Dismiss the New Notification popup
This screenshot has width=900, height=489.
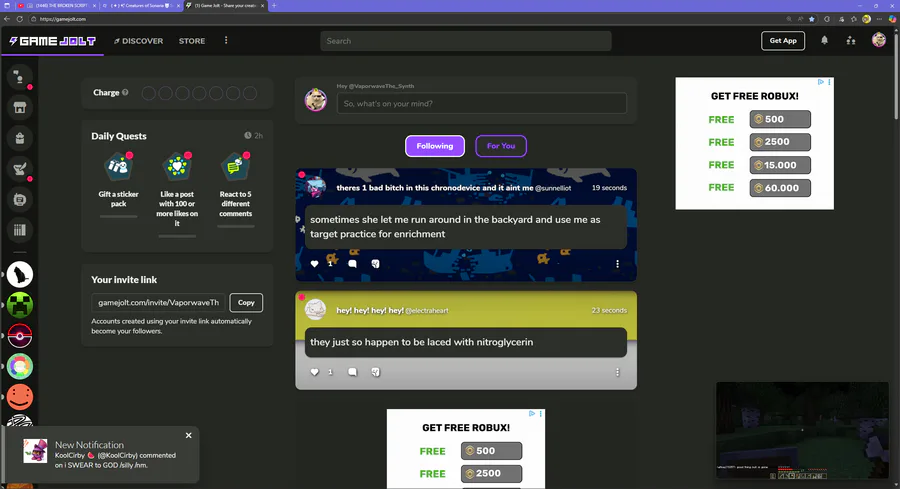point(188,436)
